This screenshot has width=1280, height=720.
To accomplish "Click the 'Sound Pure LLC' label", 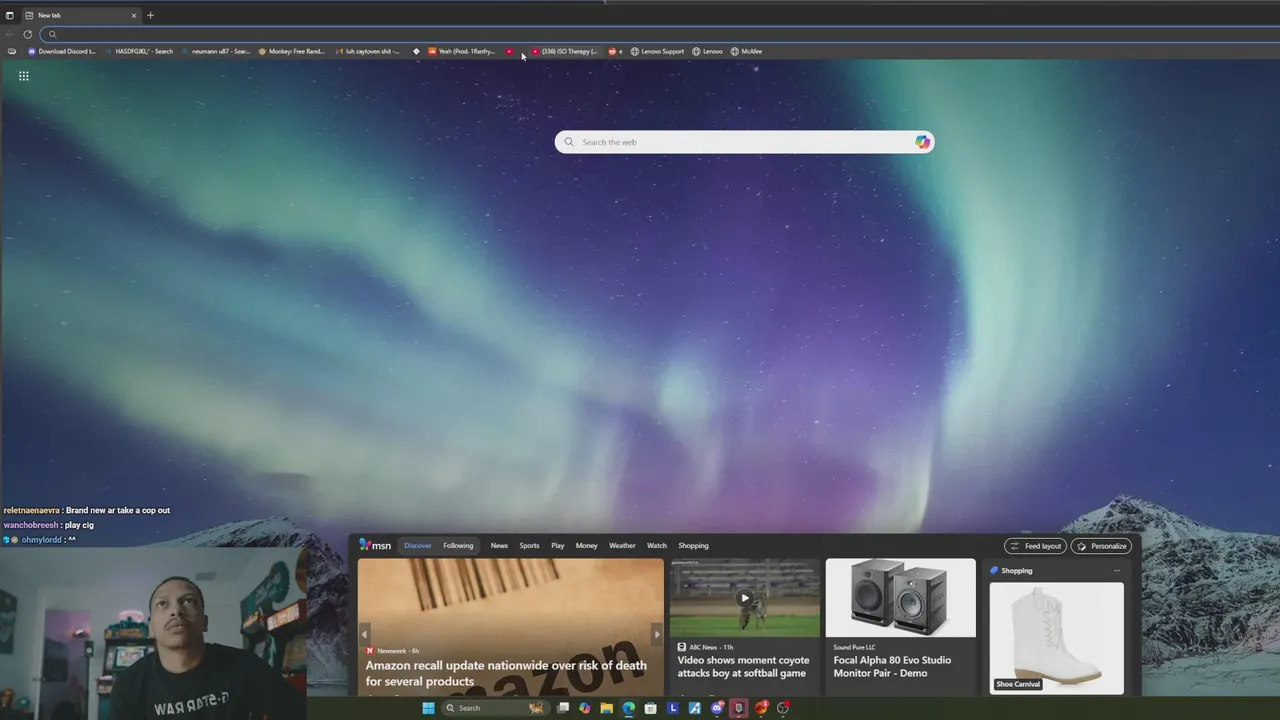I will click(854, 647).
